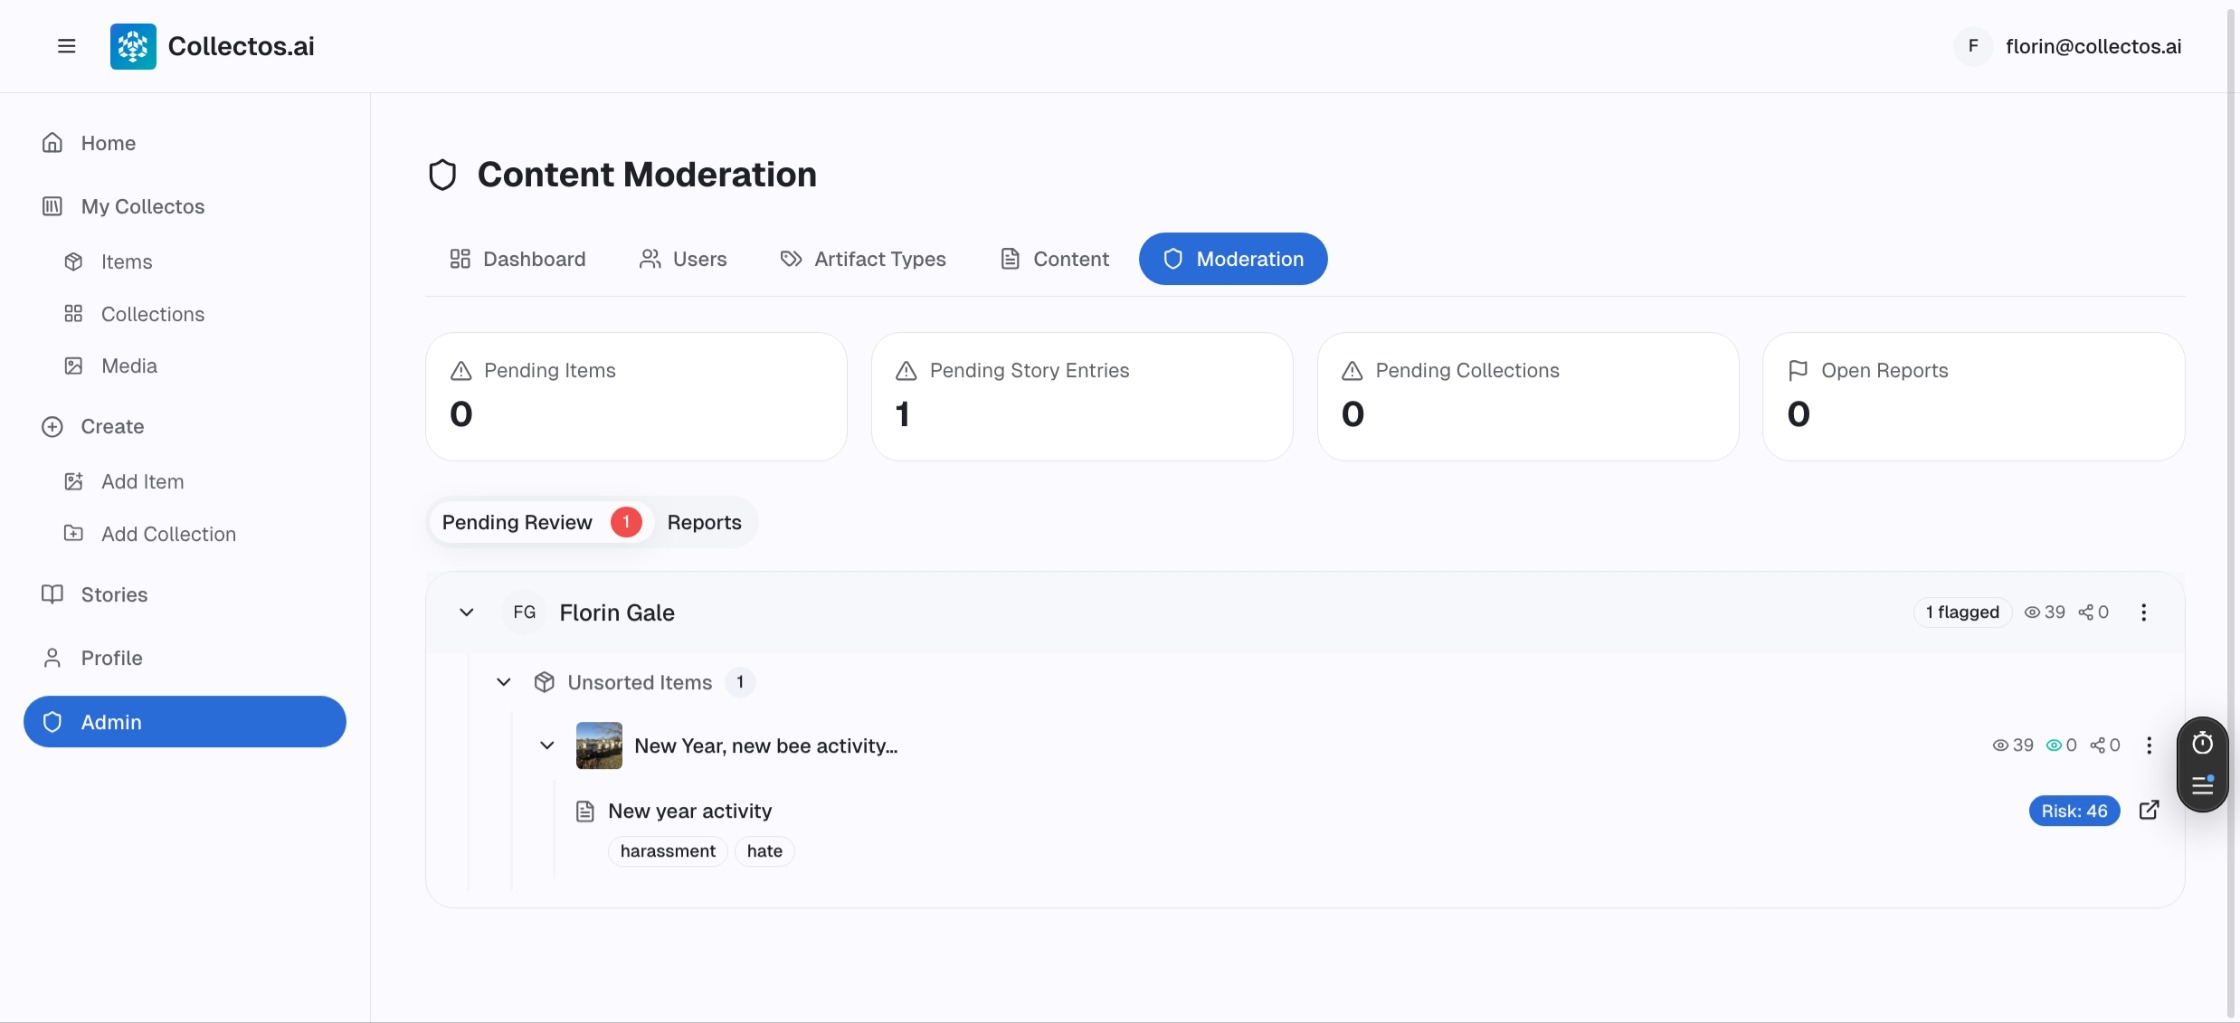Open three-dot menu for New Year bee item
Viewport: 2240px width, 1023px height.
(x=2148, y=745)
